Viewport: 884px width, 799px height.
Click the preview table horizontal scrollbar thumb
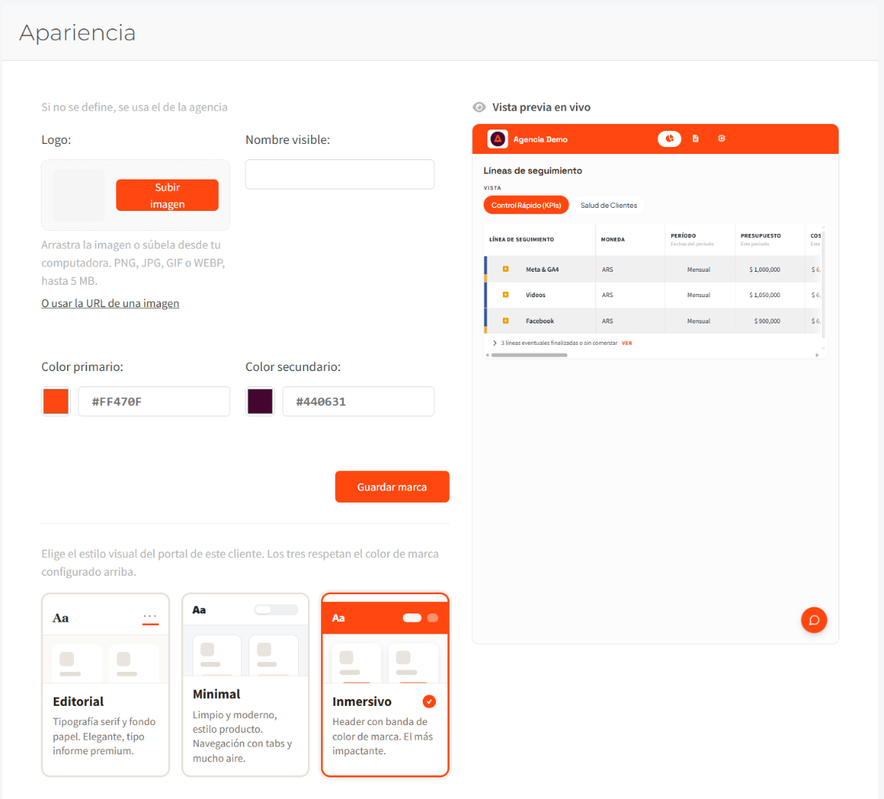[529, 355]
